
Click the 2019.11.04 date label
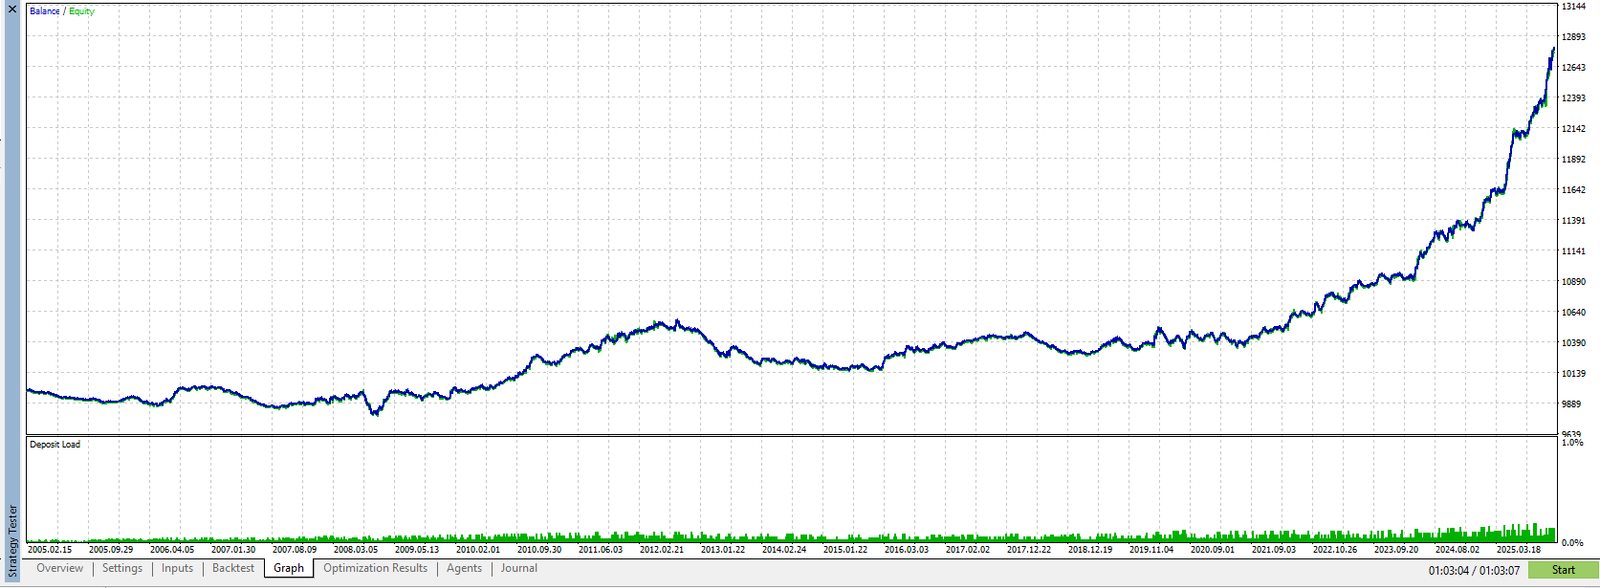click(1151, 549)
